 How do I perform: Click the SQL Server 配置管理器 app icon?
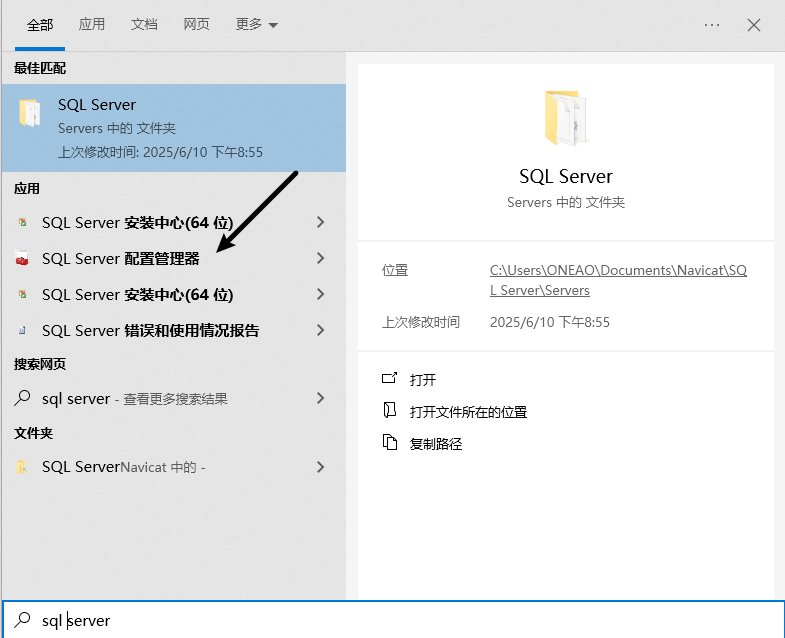click(x=22, y=259)
